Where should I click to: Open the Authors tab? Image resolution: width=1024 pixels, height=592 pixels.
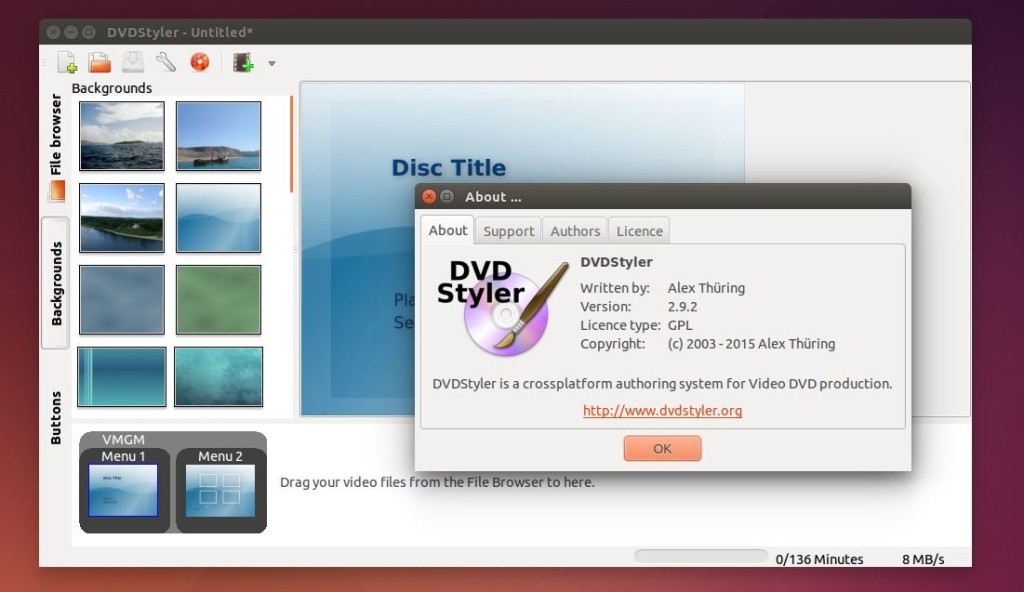tap(575, 231)
